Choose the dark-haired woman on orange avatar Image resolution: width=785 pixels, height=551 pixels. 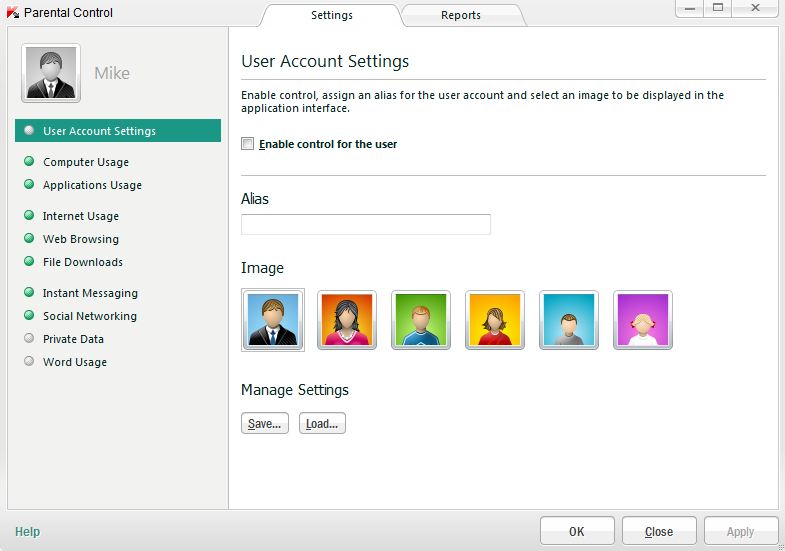[x=347, y=320]
